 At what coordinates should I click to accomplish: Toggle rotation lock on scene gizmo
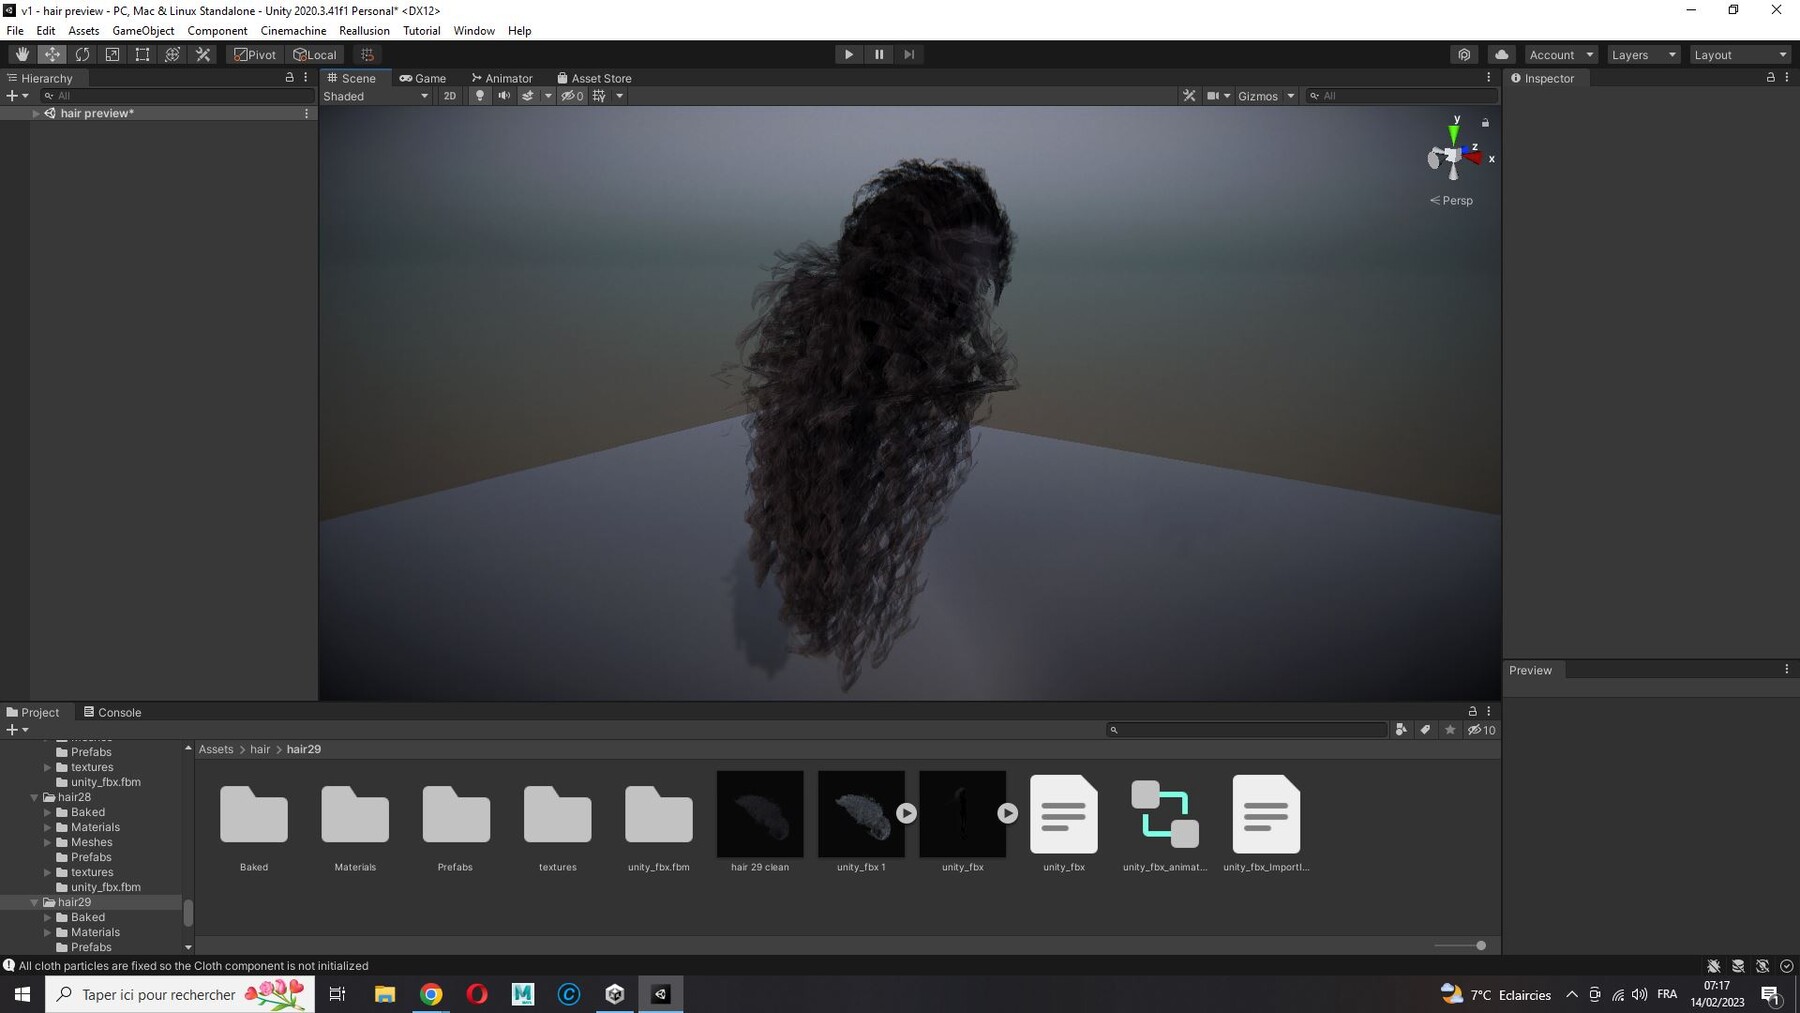coord(1485,123)
